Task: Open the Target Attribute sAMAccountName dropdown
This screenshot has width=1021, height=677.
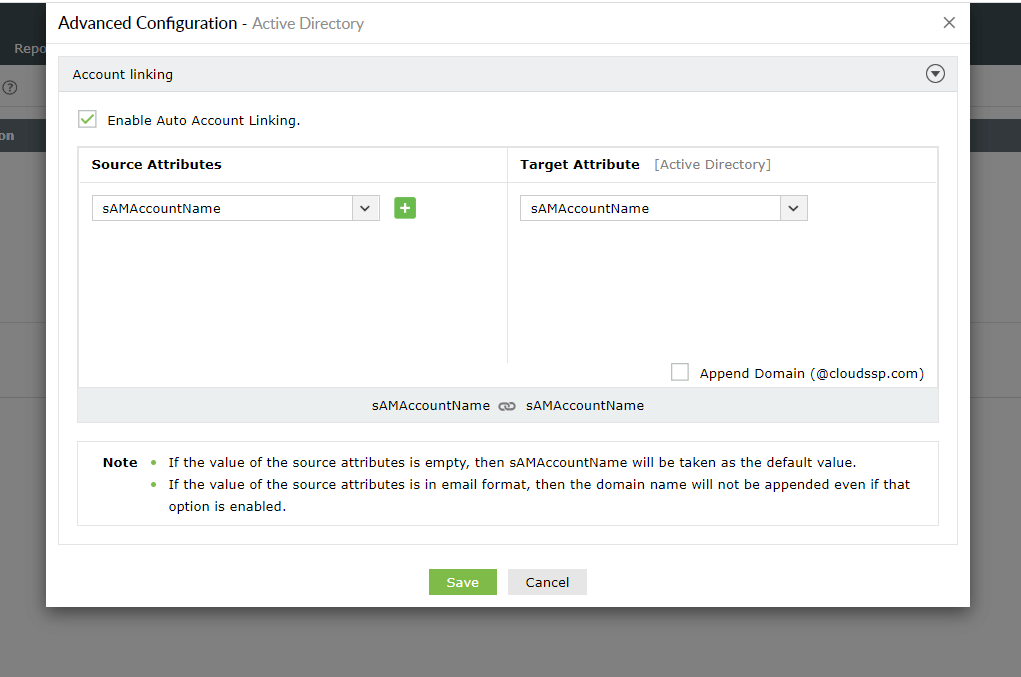Action: 651,208
